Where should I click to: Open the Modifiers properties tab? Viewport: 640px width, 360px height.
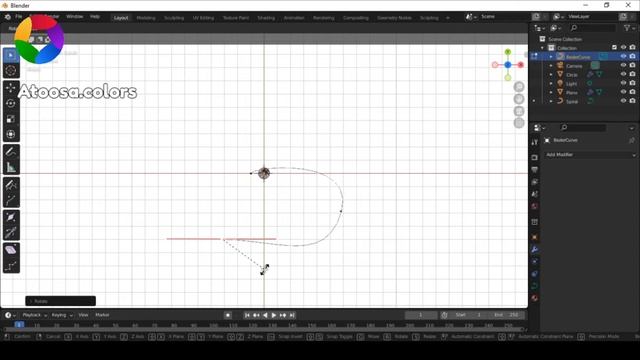point(535,249)
